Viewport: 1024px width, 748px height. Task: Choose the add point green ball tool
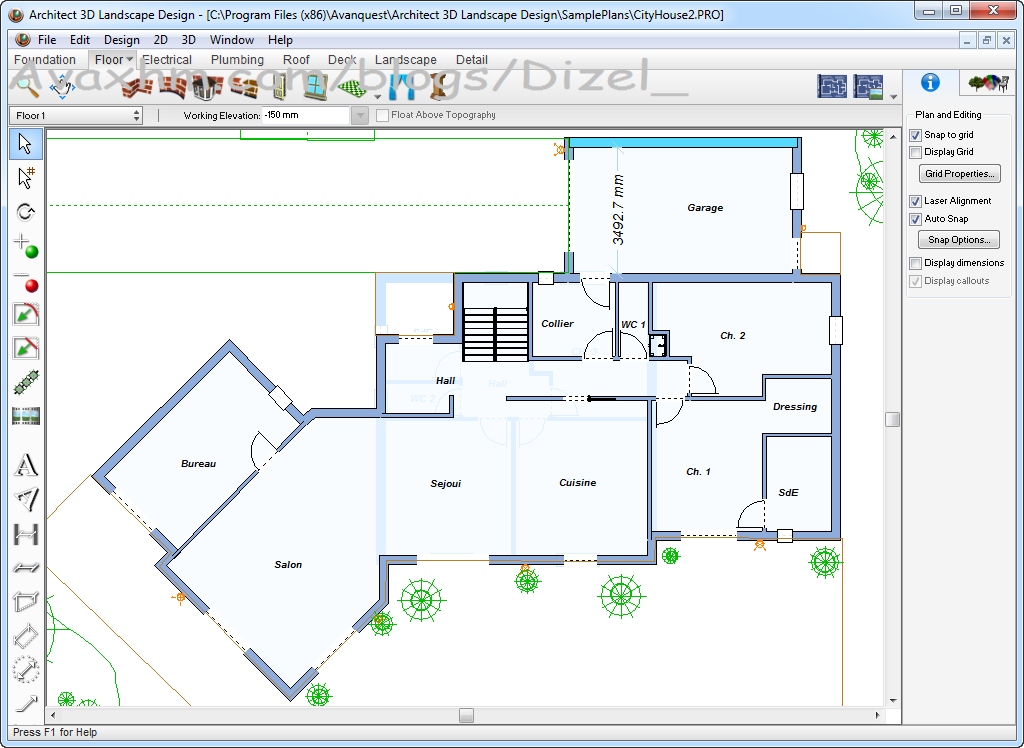coord(25,246)
